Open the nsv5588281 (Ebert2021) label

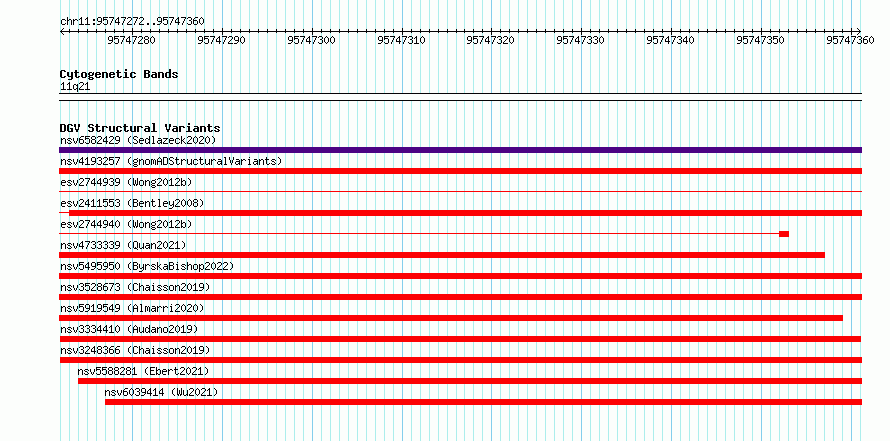[x=144, y=371]
